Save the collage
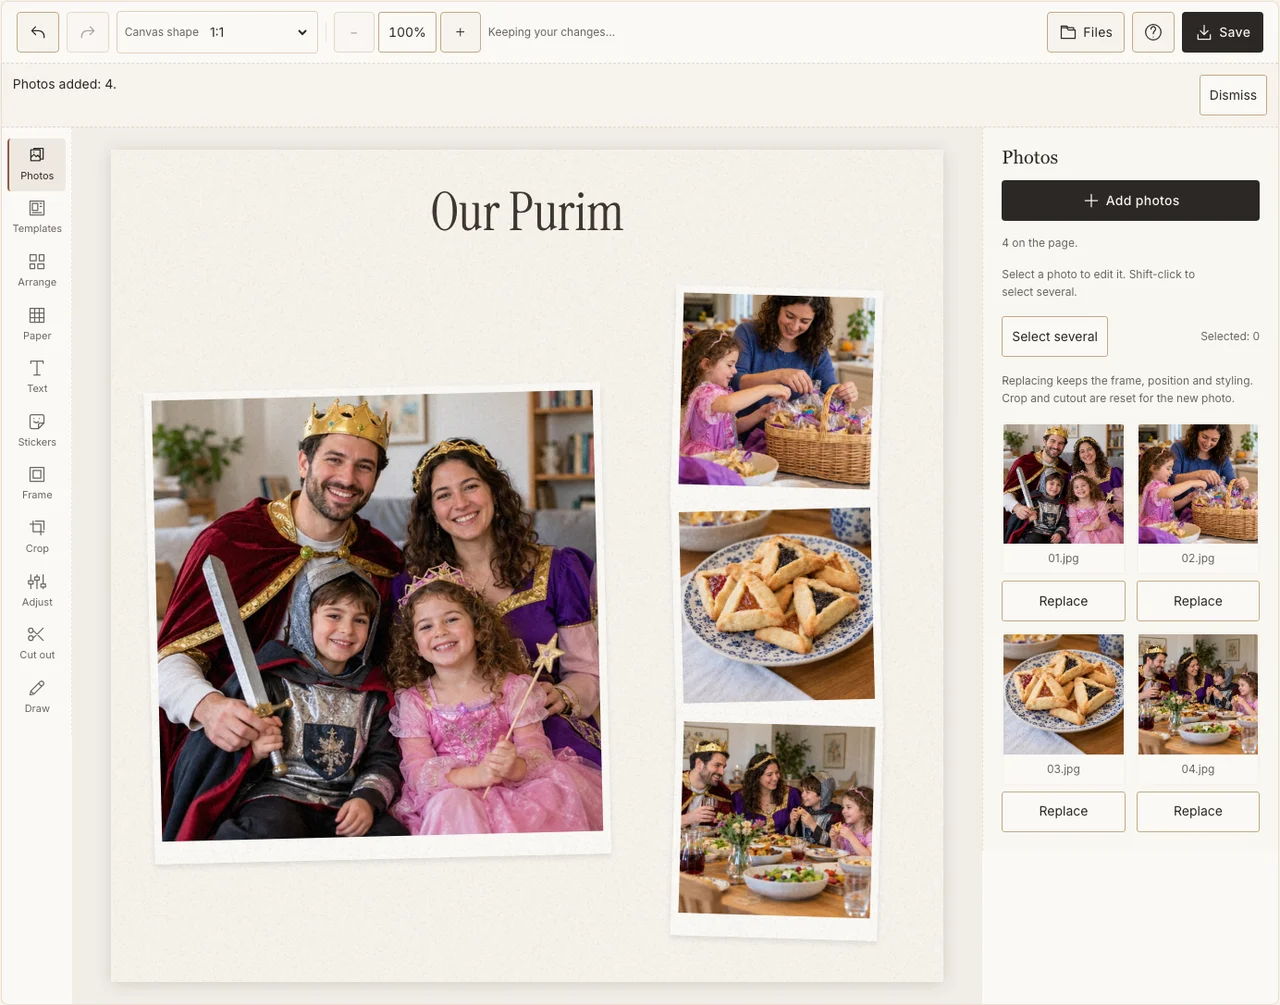Image resolution: width=1280 pixels, height=1005 pixels. tap(1223, 32)
